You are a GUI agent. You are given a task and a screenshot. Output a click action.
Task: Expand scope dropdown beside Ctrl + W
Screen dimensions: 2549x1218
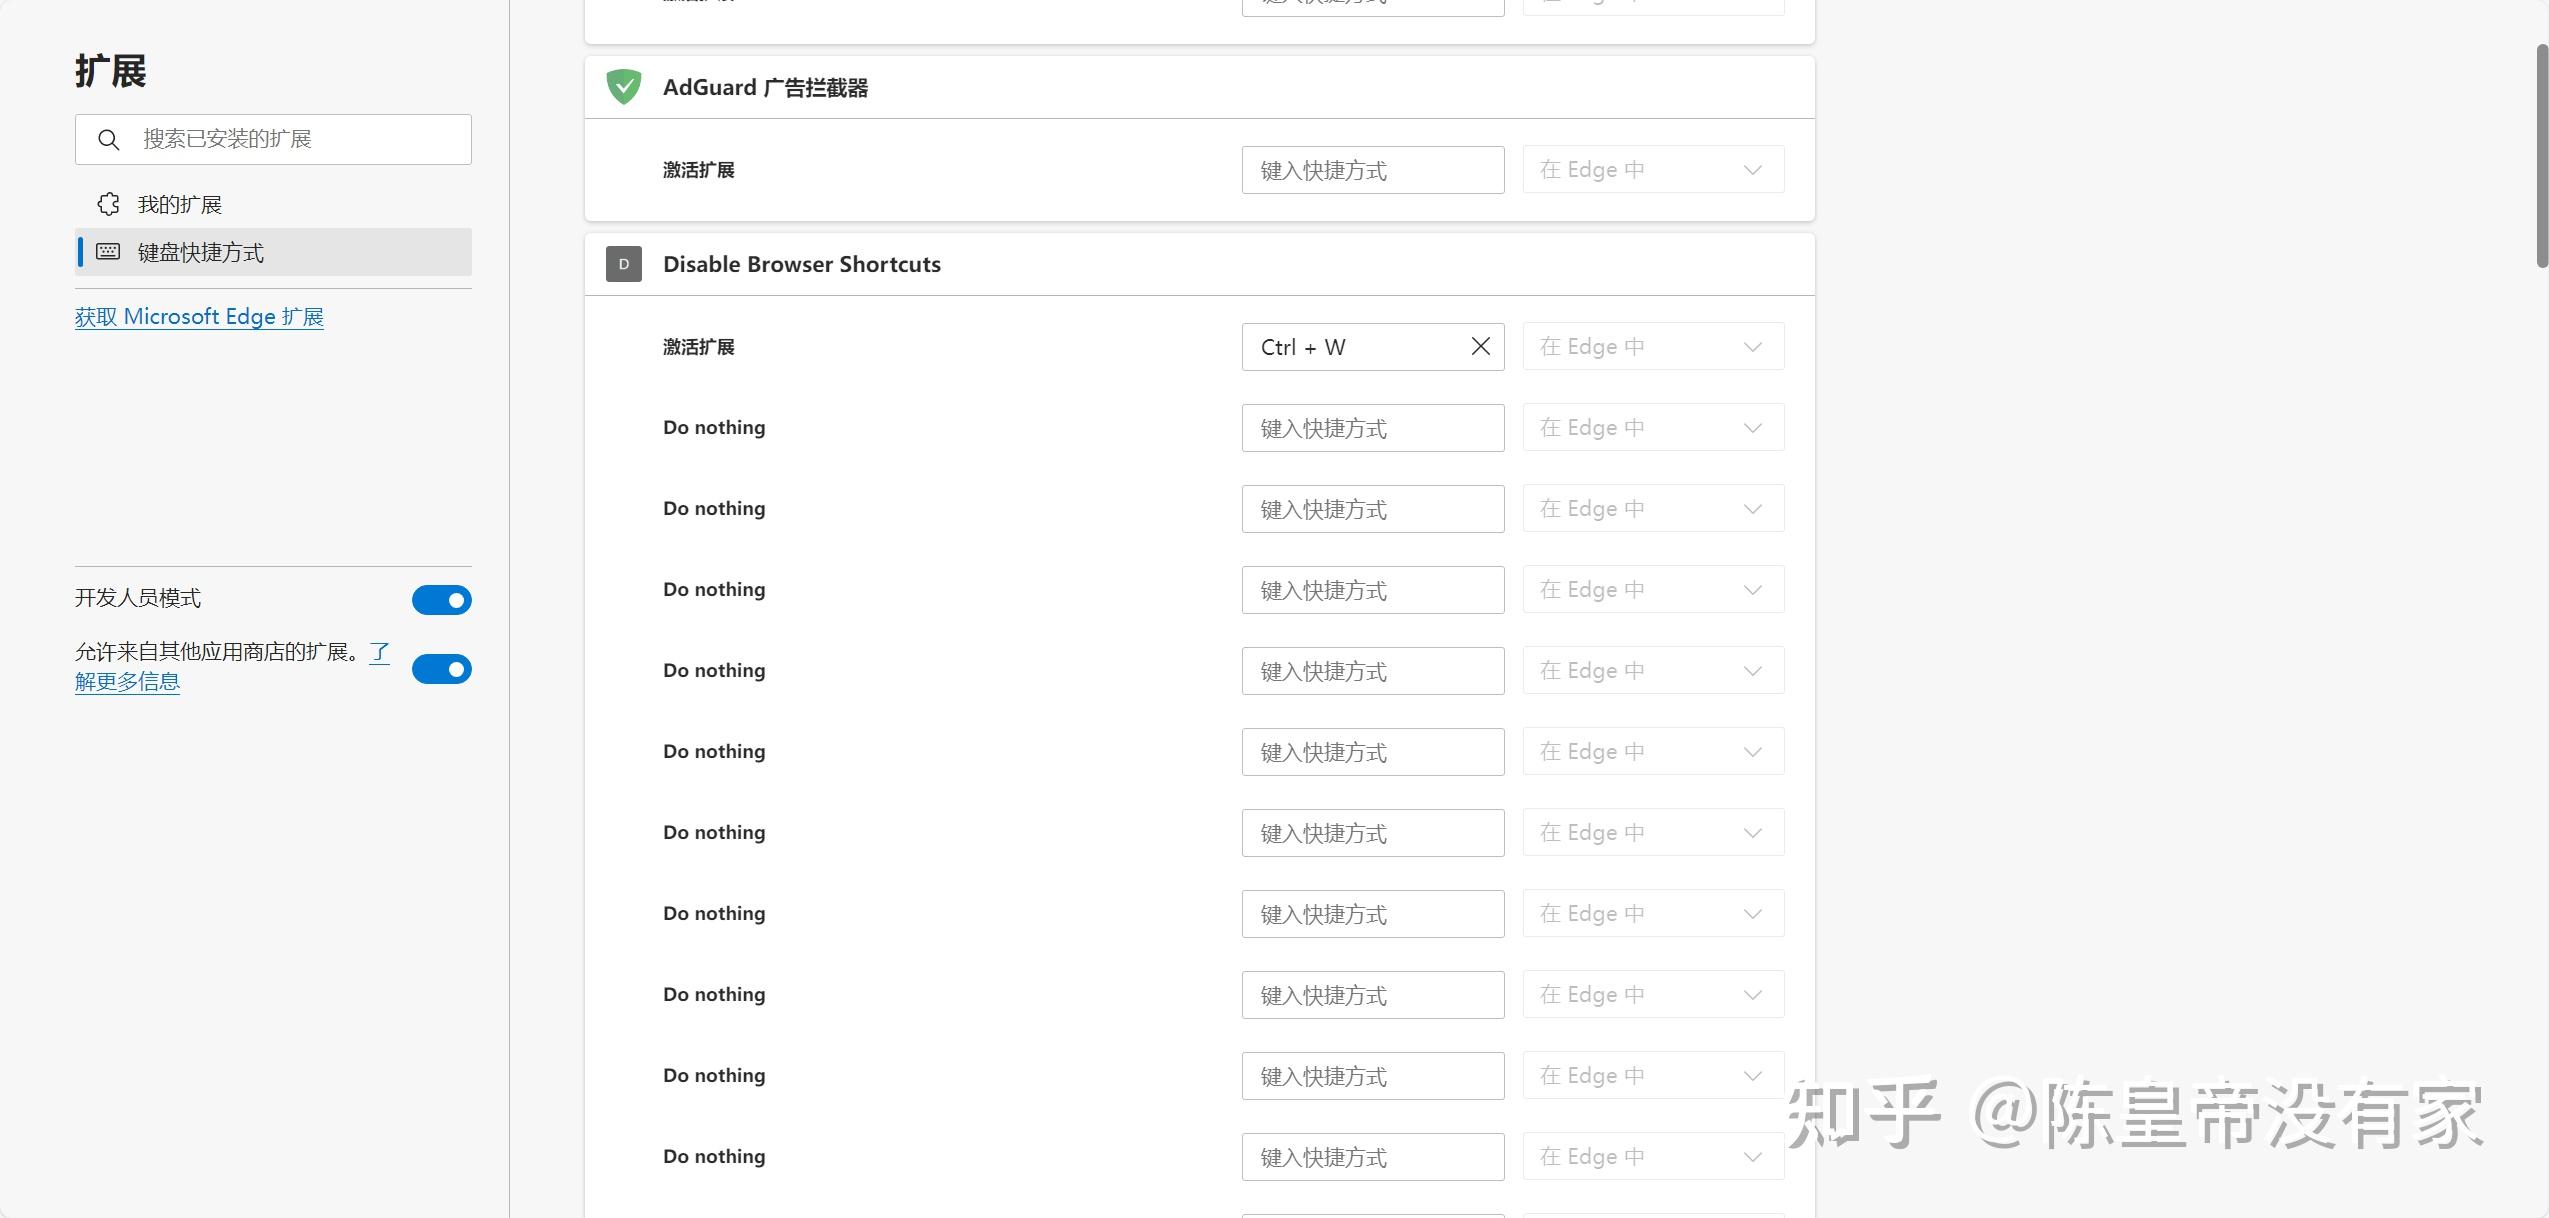(1652, 347)
